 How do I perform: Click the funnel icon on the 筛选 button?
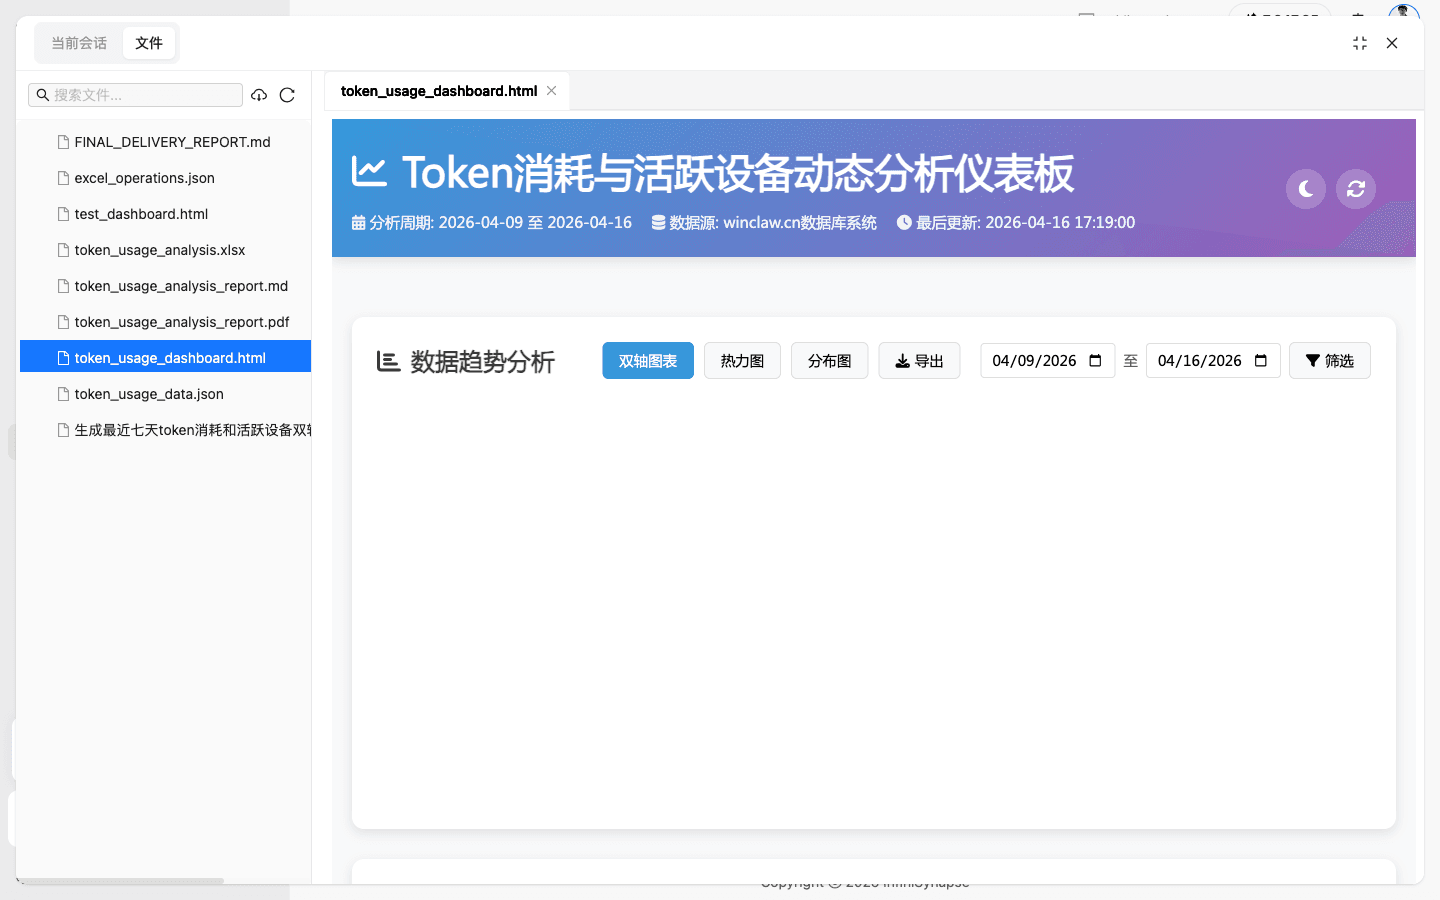pos(1315,360)
